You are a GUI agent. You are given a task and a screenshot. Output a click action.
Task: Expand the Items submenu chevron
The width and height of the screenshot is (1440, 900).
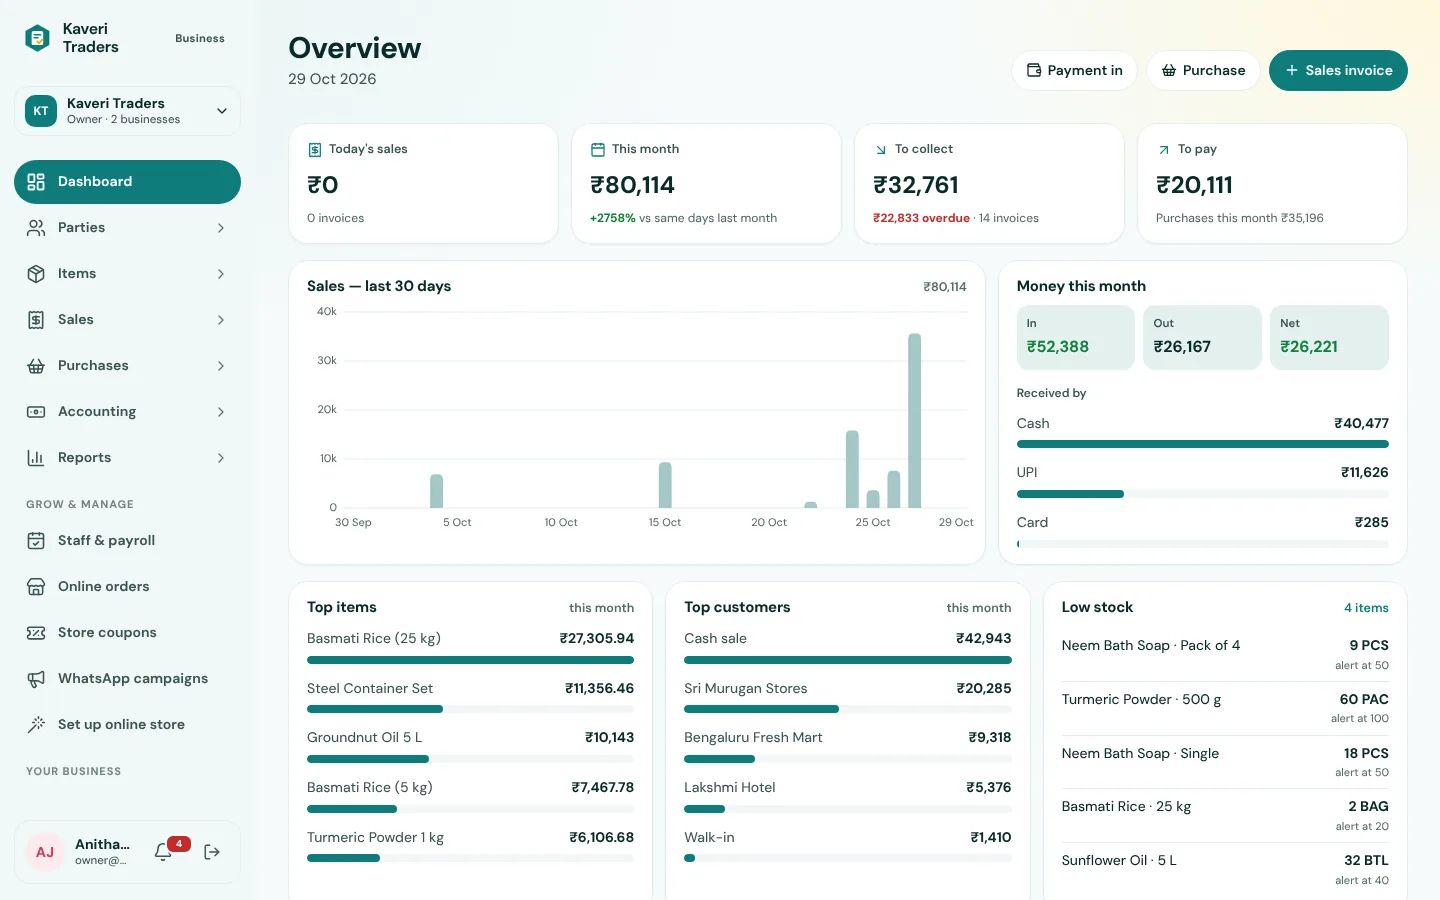[221, 274]
